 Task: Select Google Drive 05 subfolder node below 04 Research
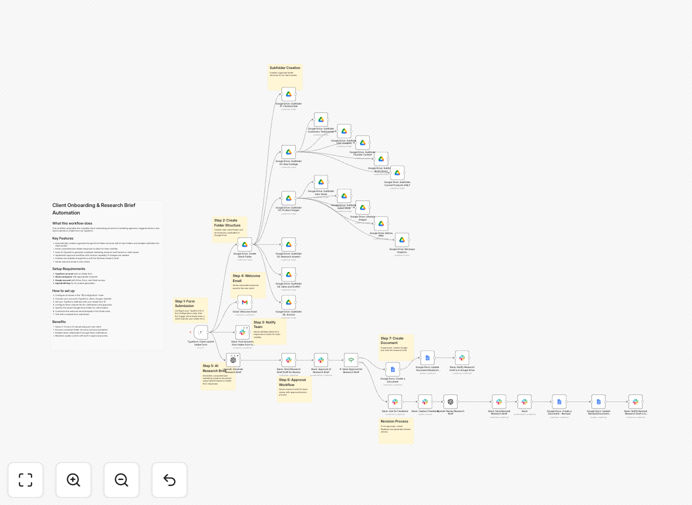[x=289, y=275]
